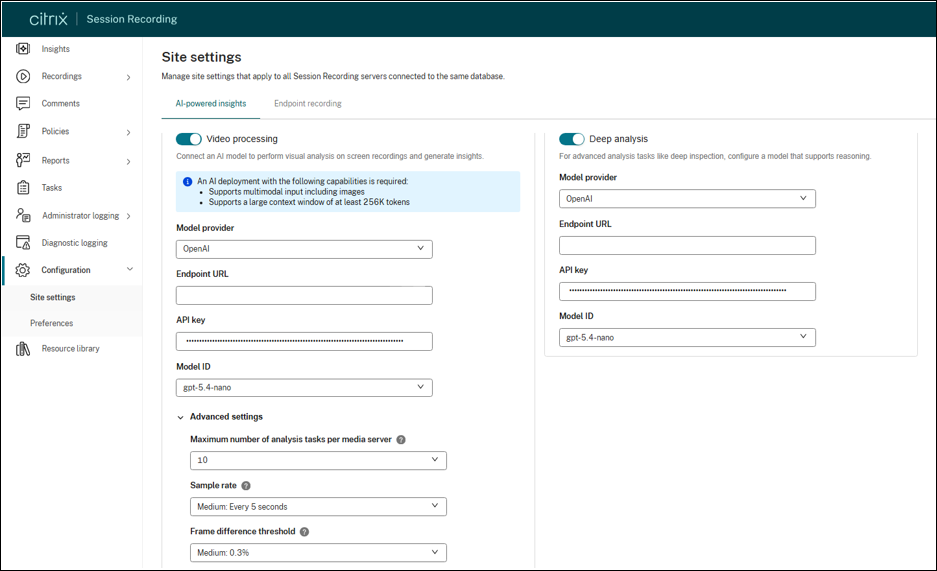Open the Frame difference threshold dropdown

tap(319, 552)
